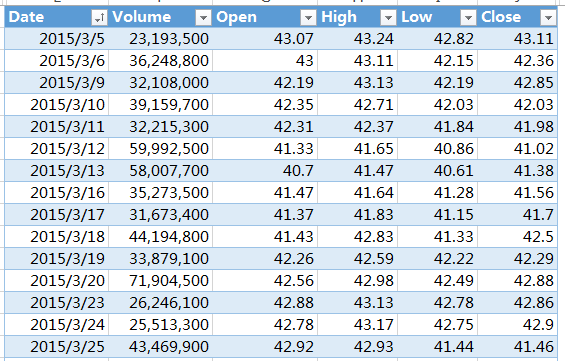Open the Date column filter dropdown
This screenshot has height=361, width=565.
99,18
